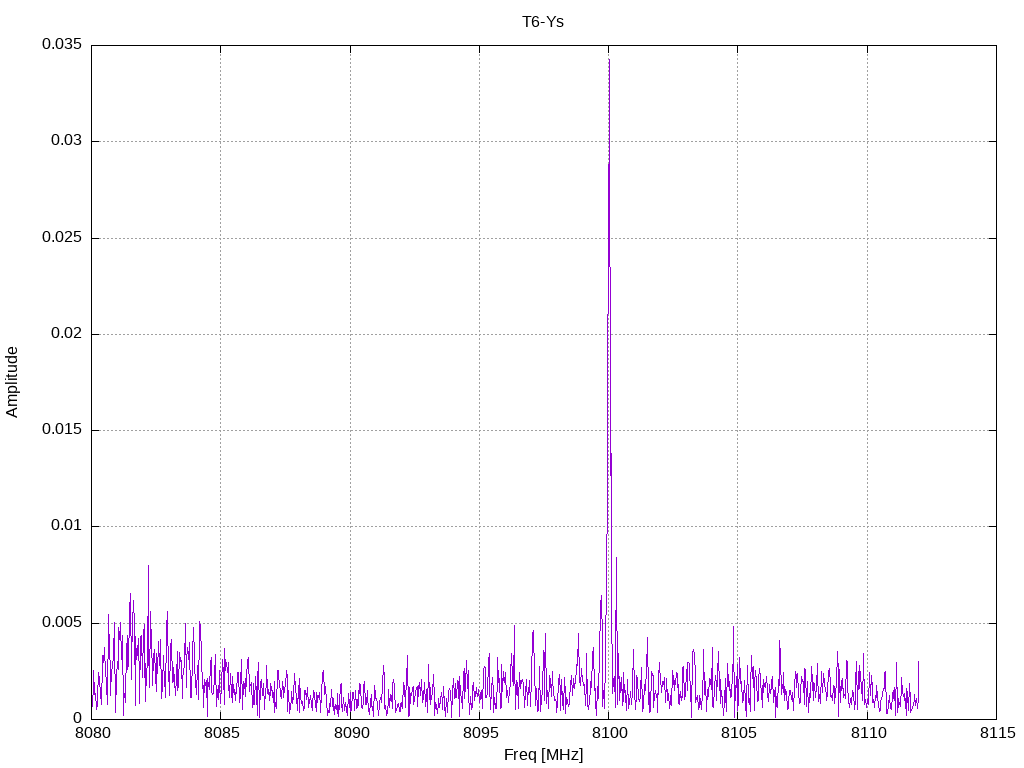Click the 0.015 y-axis tick label
This screenshot has width=1024, height=768.
click(62, 429)
